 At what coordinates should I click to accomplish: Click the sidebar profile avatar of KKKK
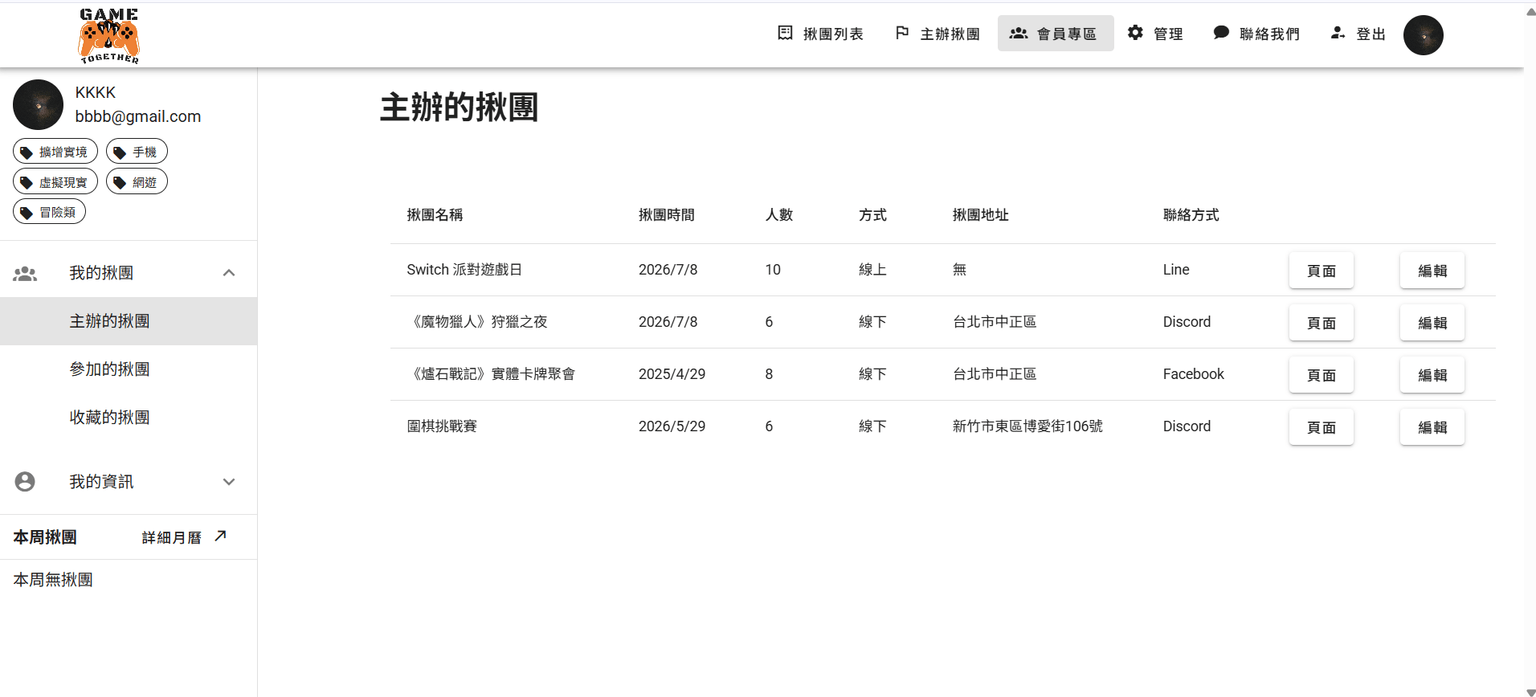(38, 105)
